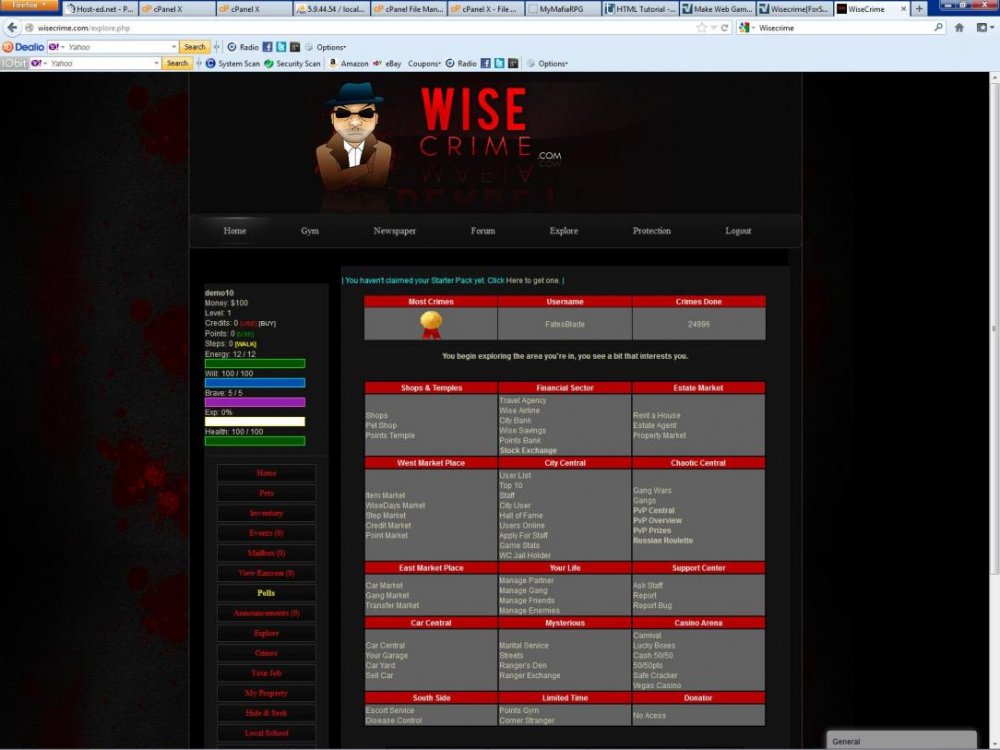Click the page reload icon
This screenshot has width=1000, height=750.
(x=725, y=28)
